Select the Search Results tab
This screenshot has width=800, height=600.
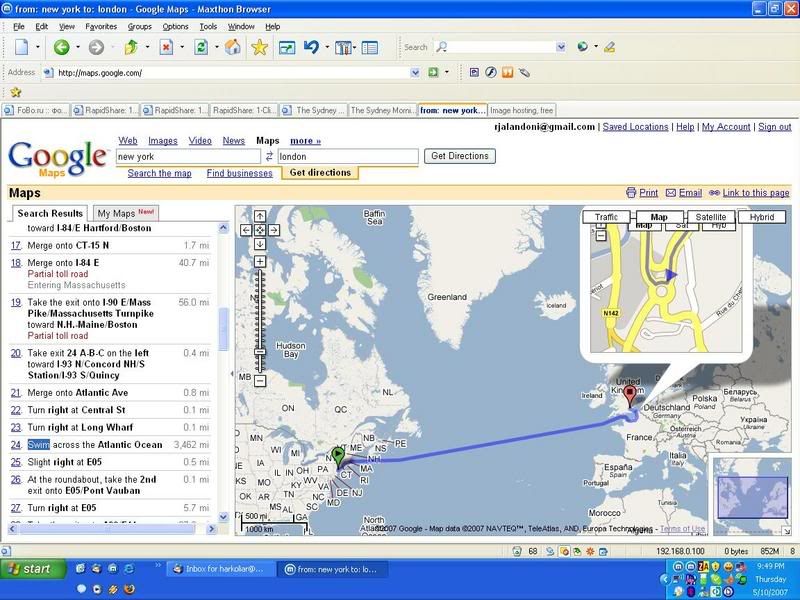49,213
